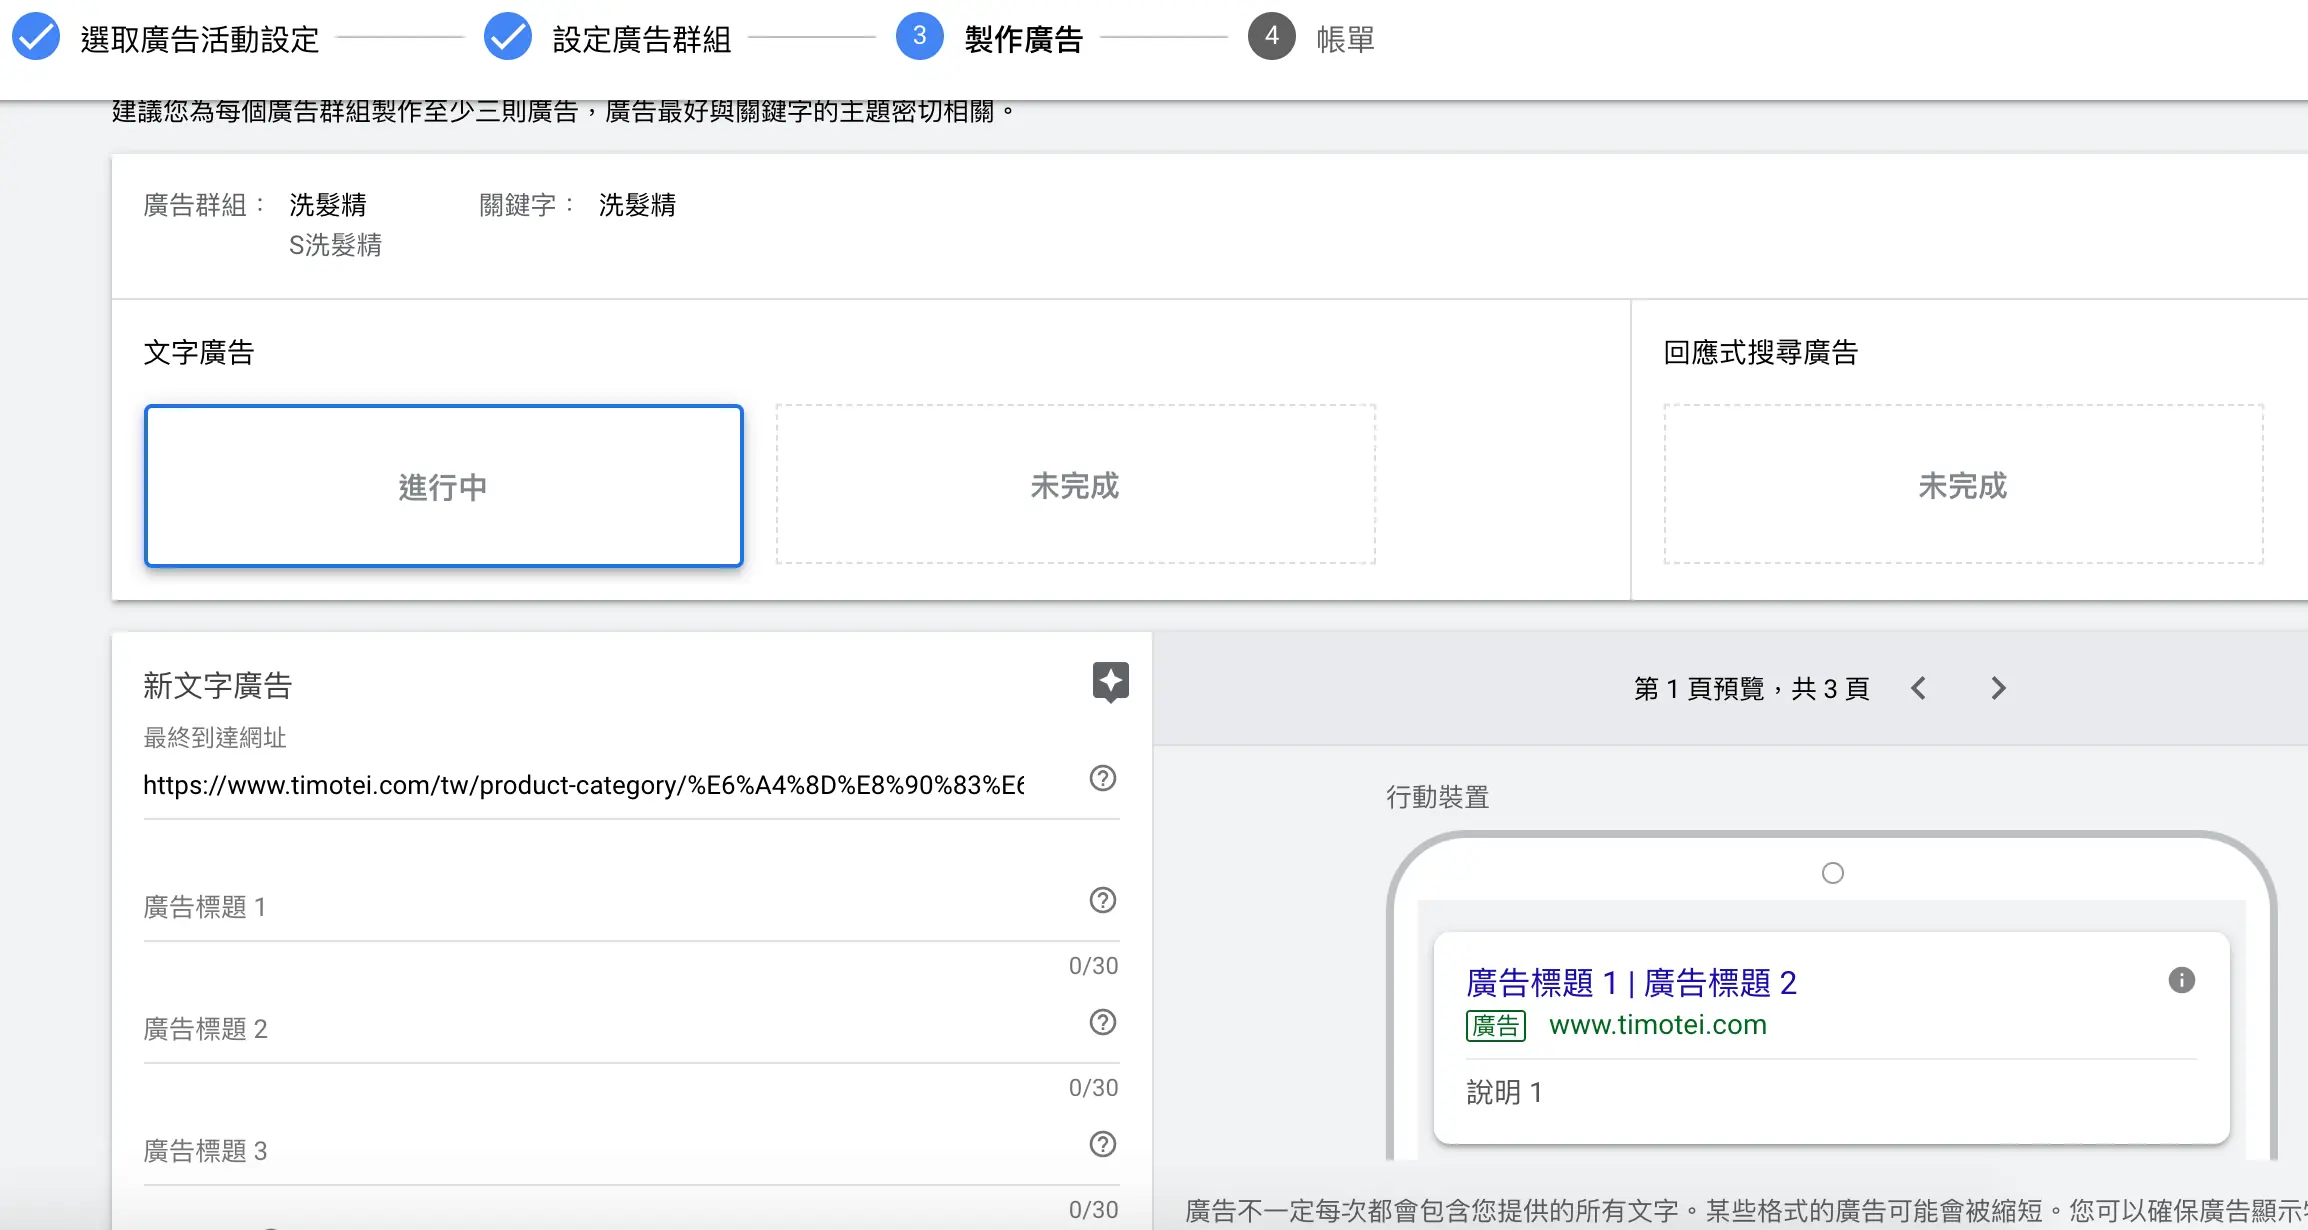This screenshot has height=1230, width=2308.
Task: Click the checkmark icon for 選取廣告活動設定 step
Action: pyautogui.click(x=36, y=37)
